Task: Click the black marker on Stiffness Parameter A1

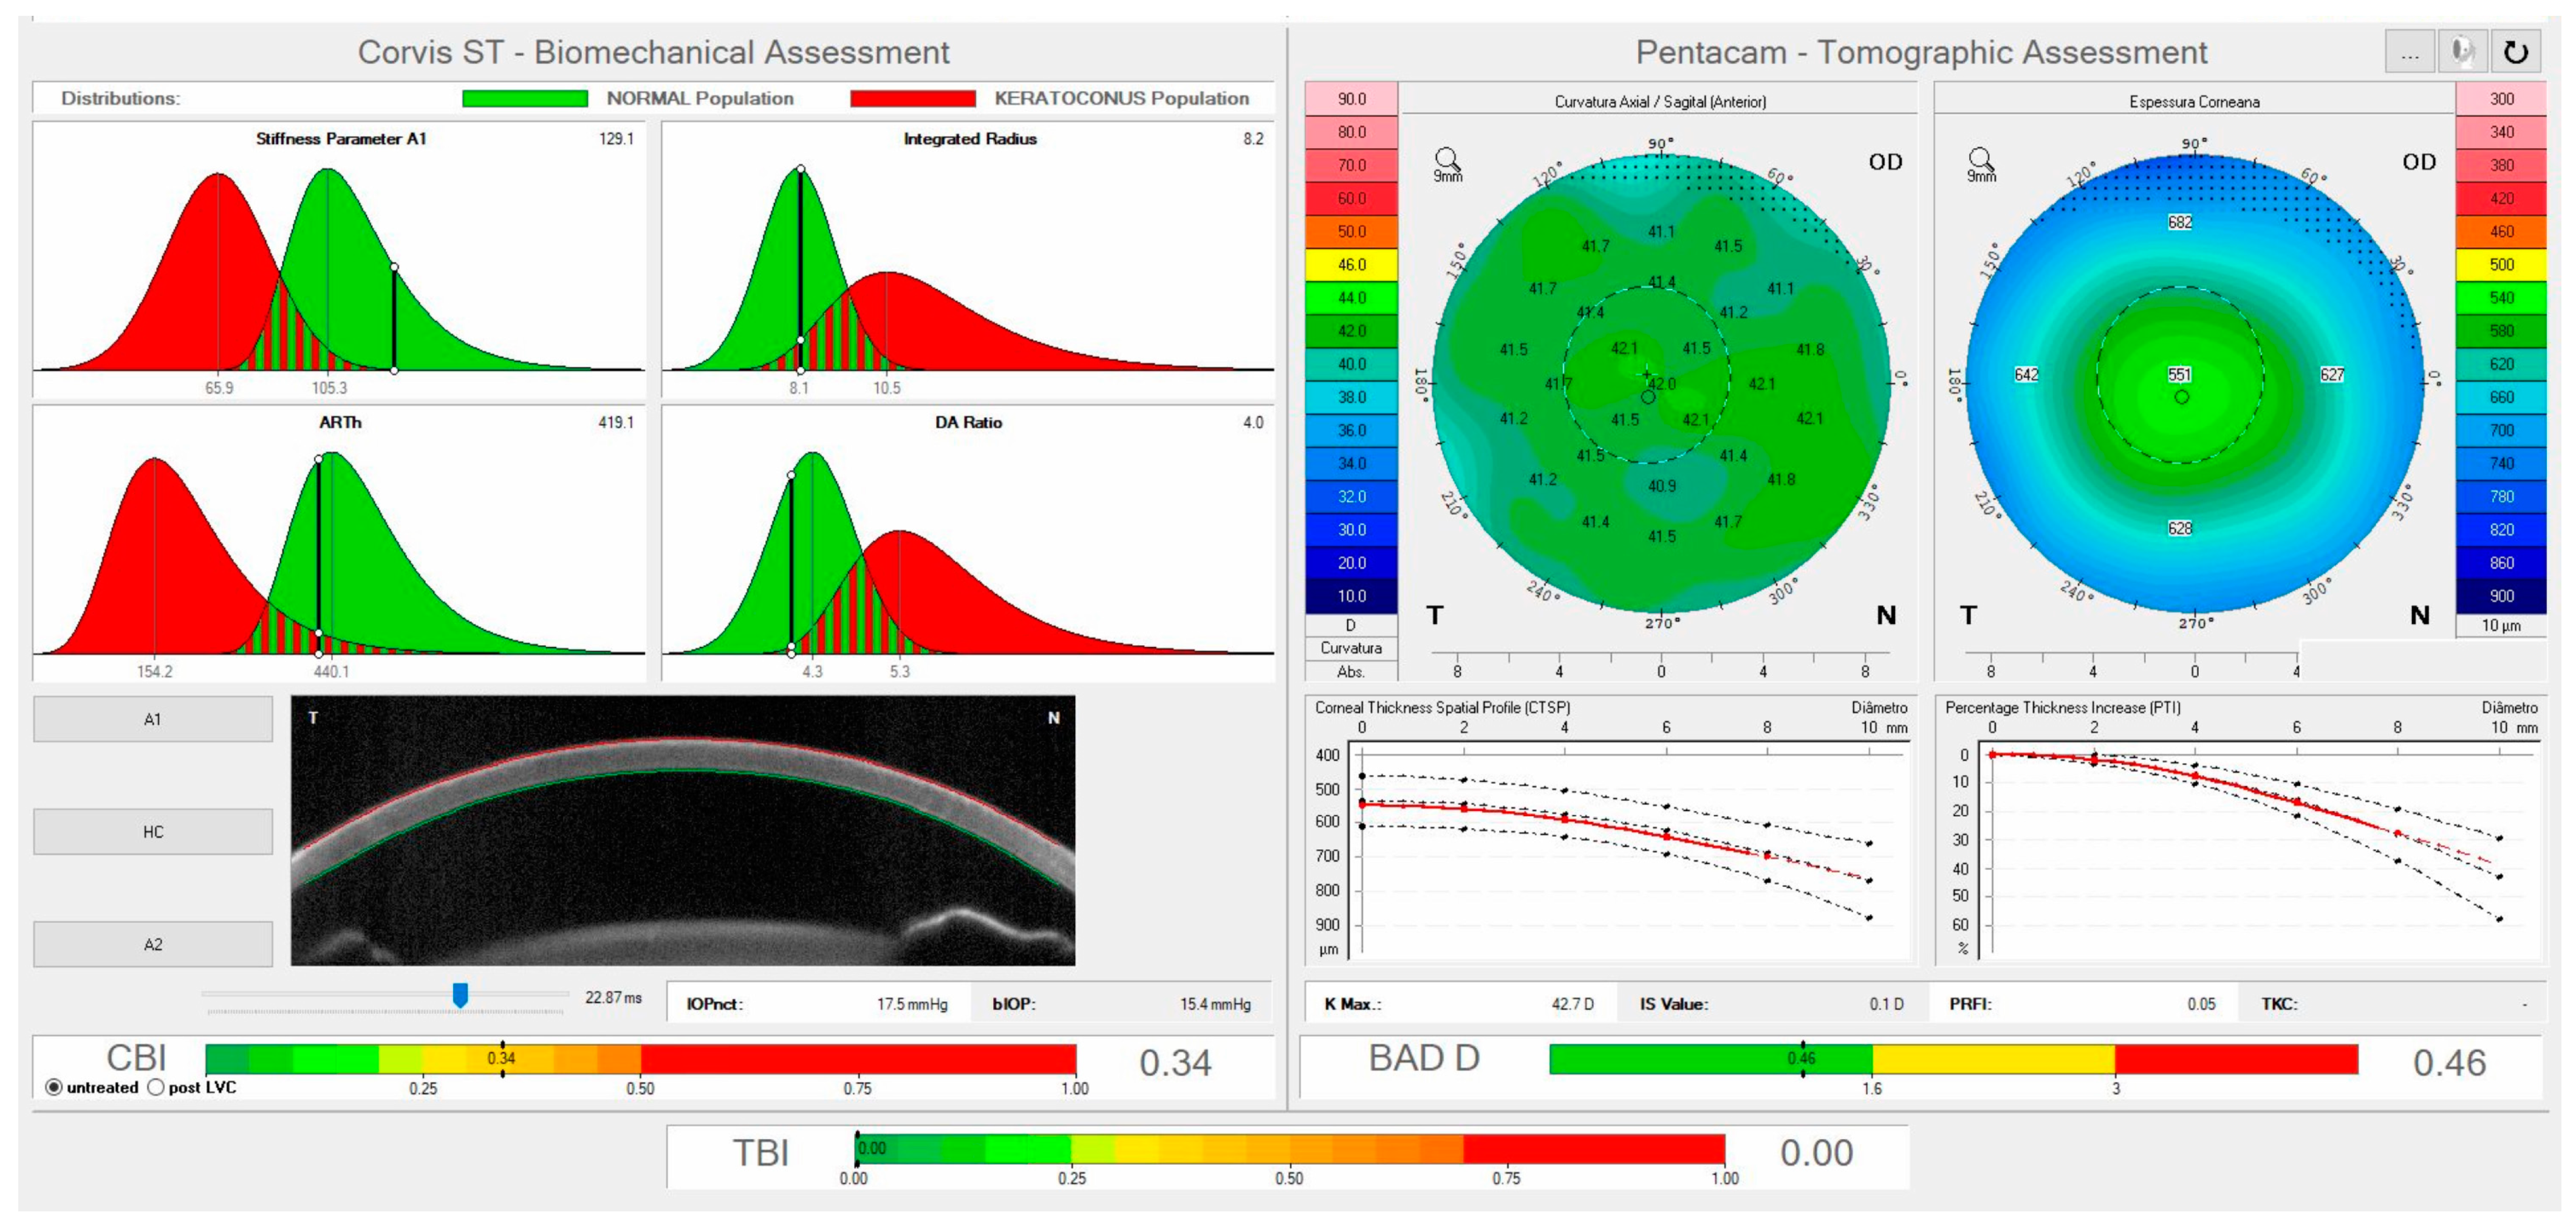Action: point(394,318)
